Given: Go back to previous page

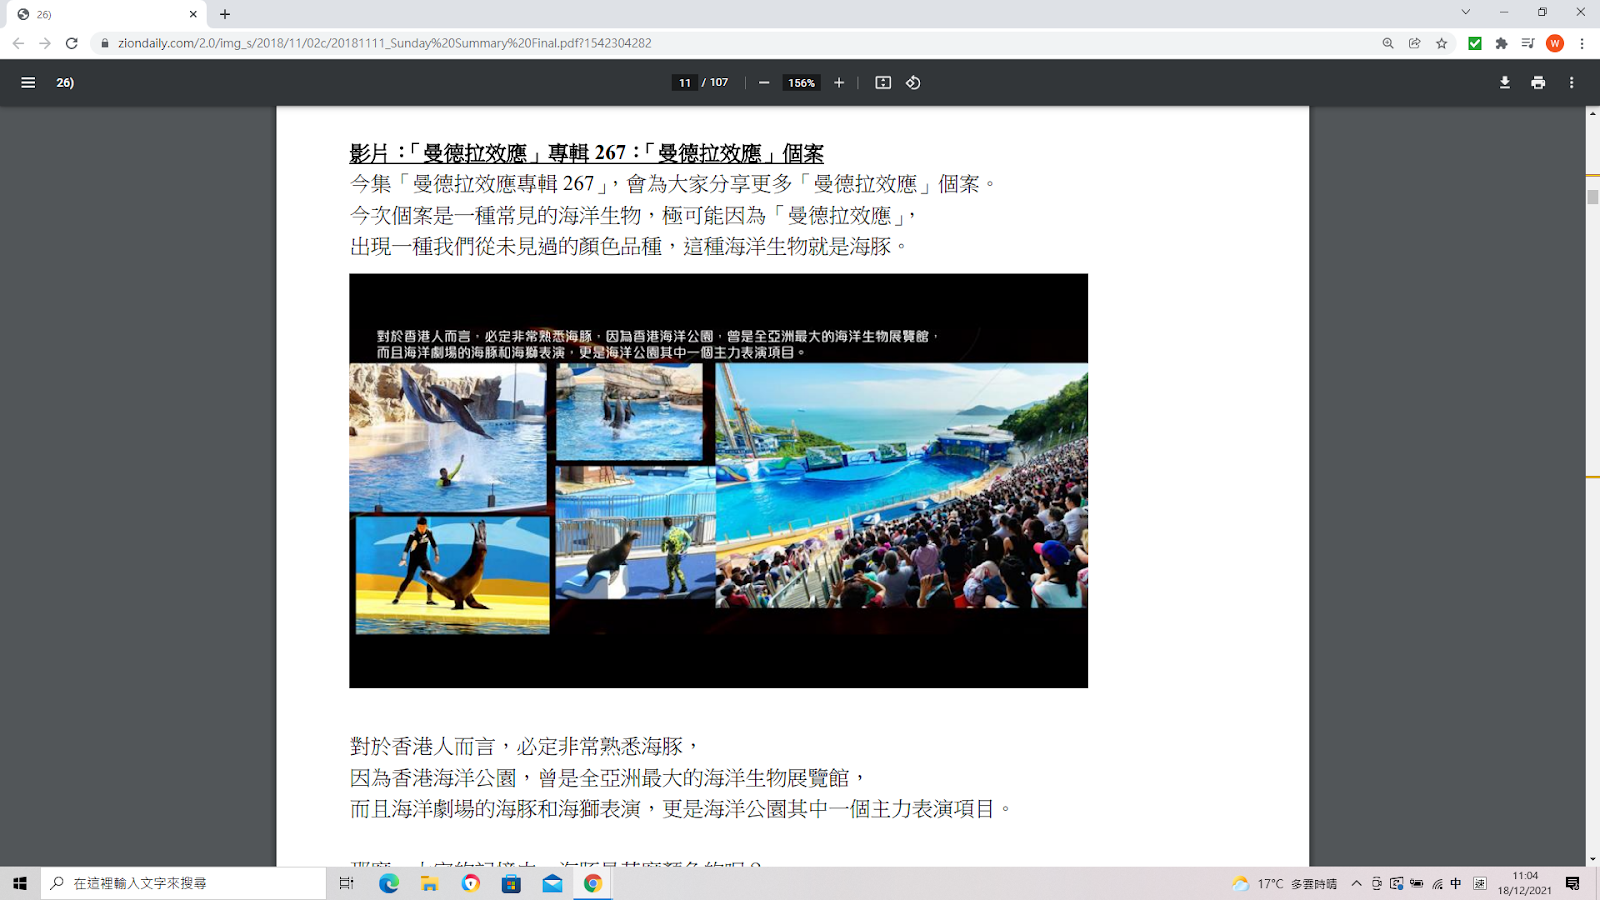Looking at the screenshot, I should point(18,43).
